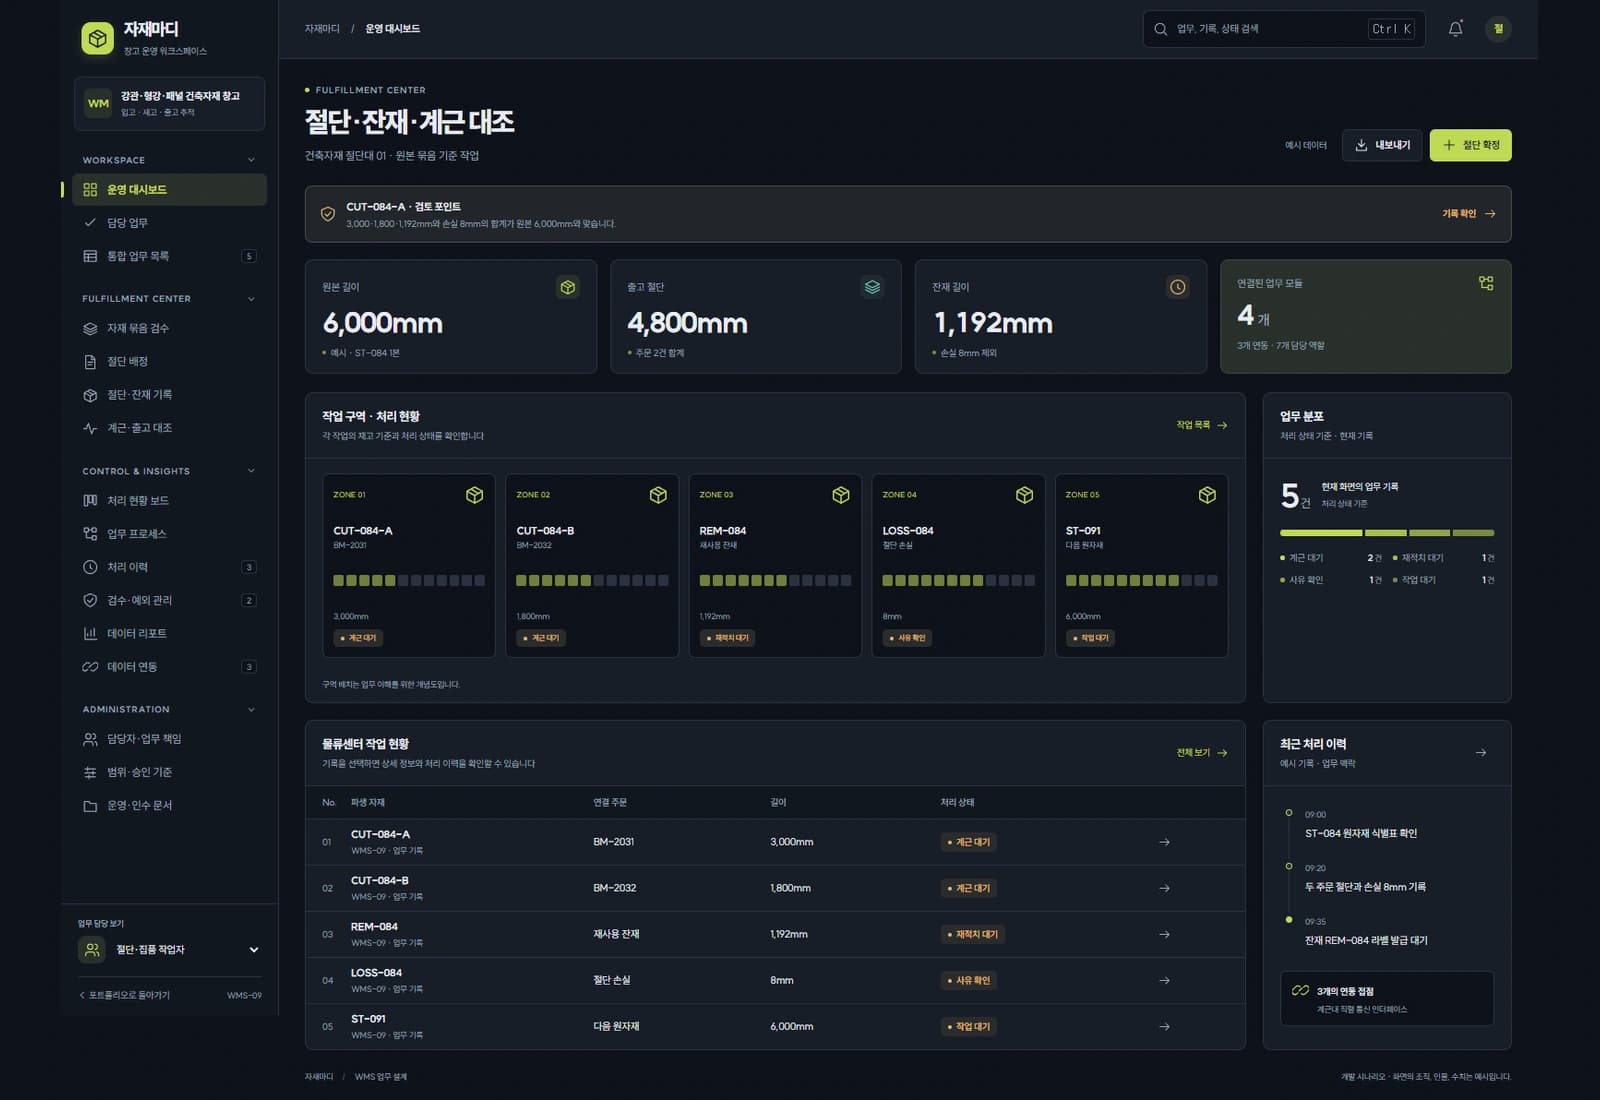The width and height of the screenshot is (1600, 1100).
Task: Click the 자재마디 logo cube icon
Action: coord(98,39)
